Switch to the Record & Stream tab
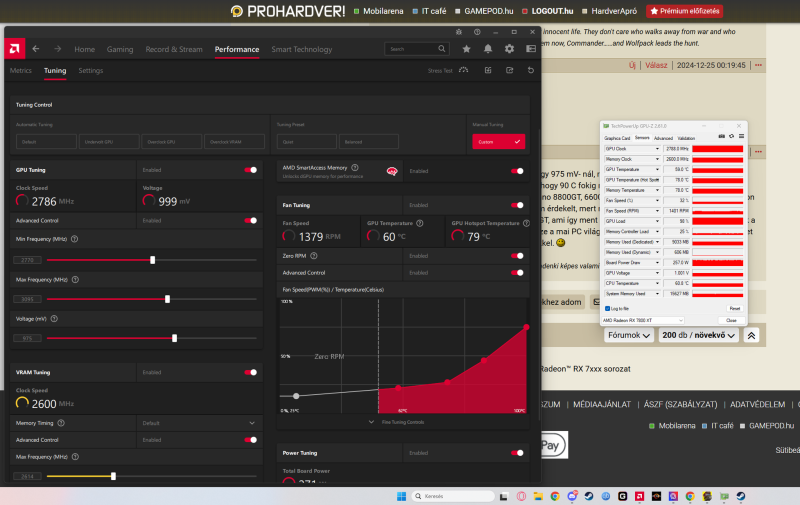The image size is (800, 505). pos(174,49)
